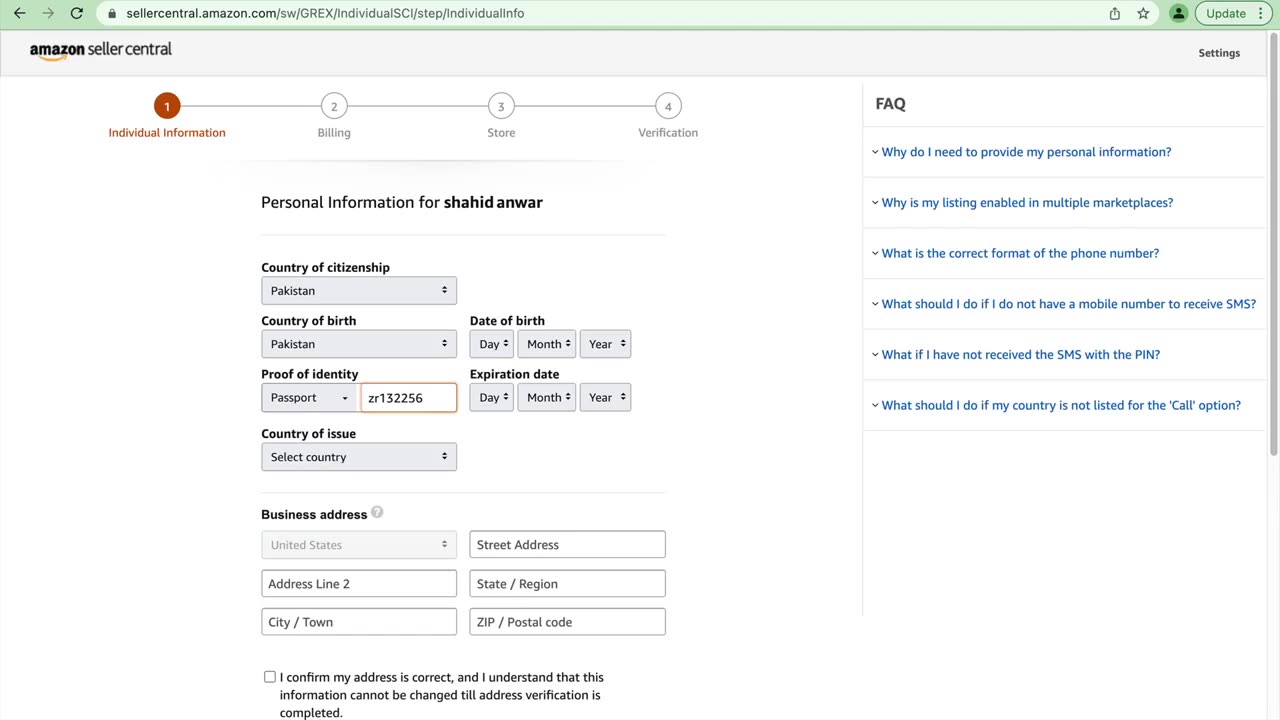Screen dimensions: 1280x720
Task: Click the Amazon Seller Central logo
Action: click(100, 50)
